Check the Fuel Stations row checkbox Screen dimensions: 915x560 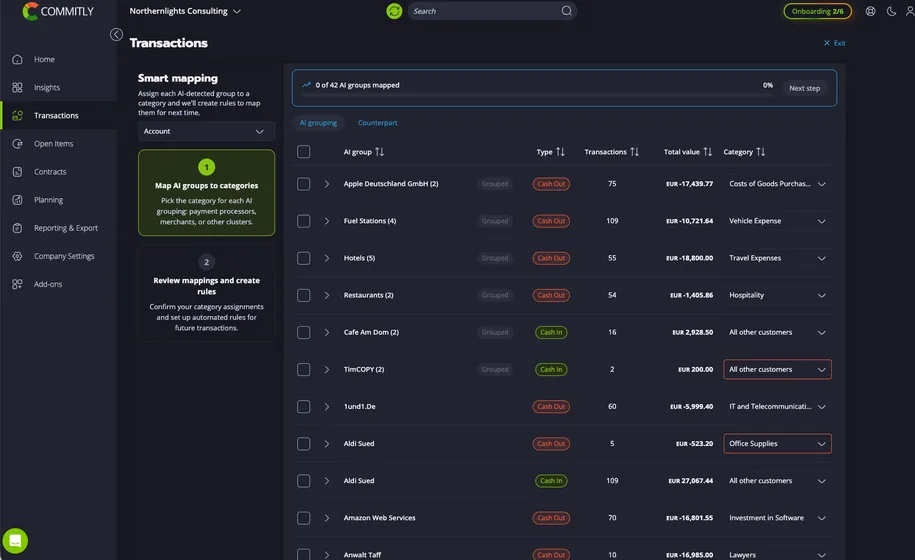(303, 221)
